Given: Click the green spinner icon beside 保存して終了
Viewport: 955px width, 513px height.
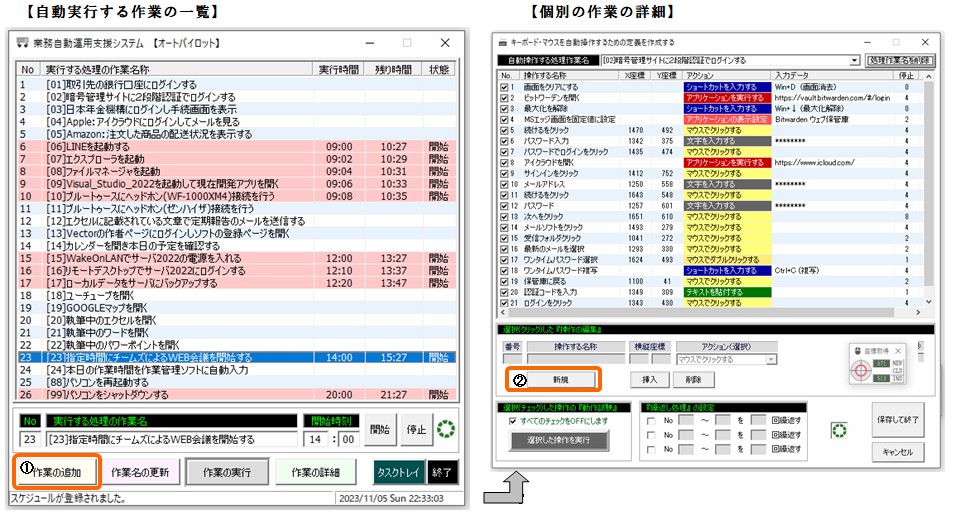Looking at the screenshot, I should coord(839,431).
